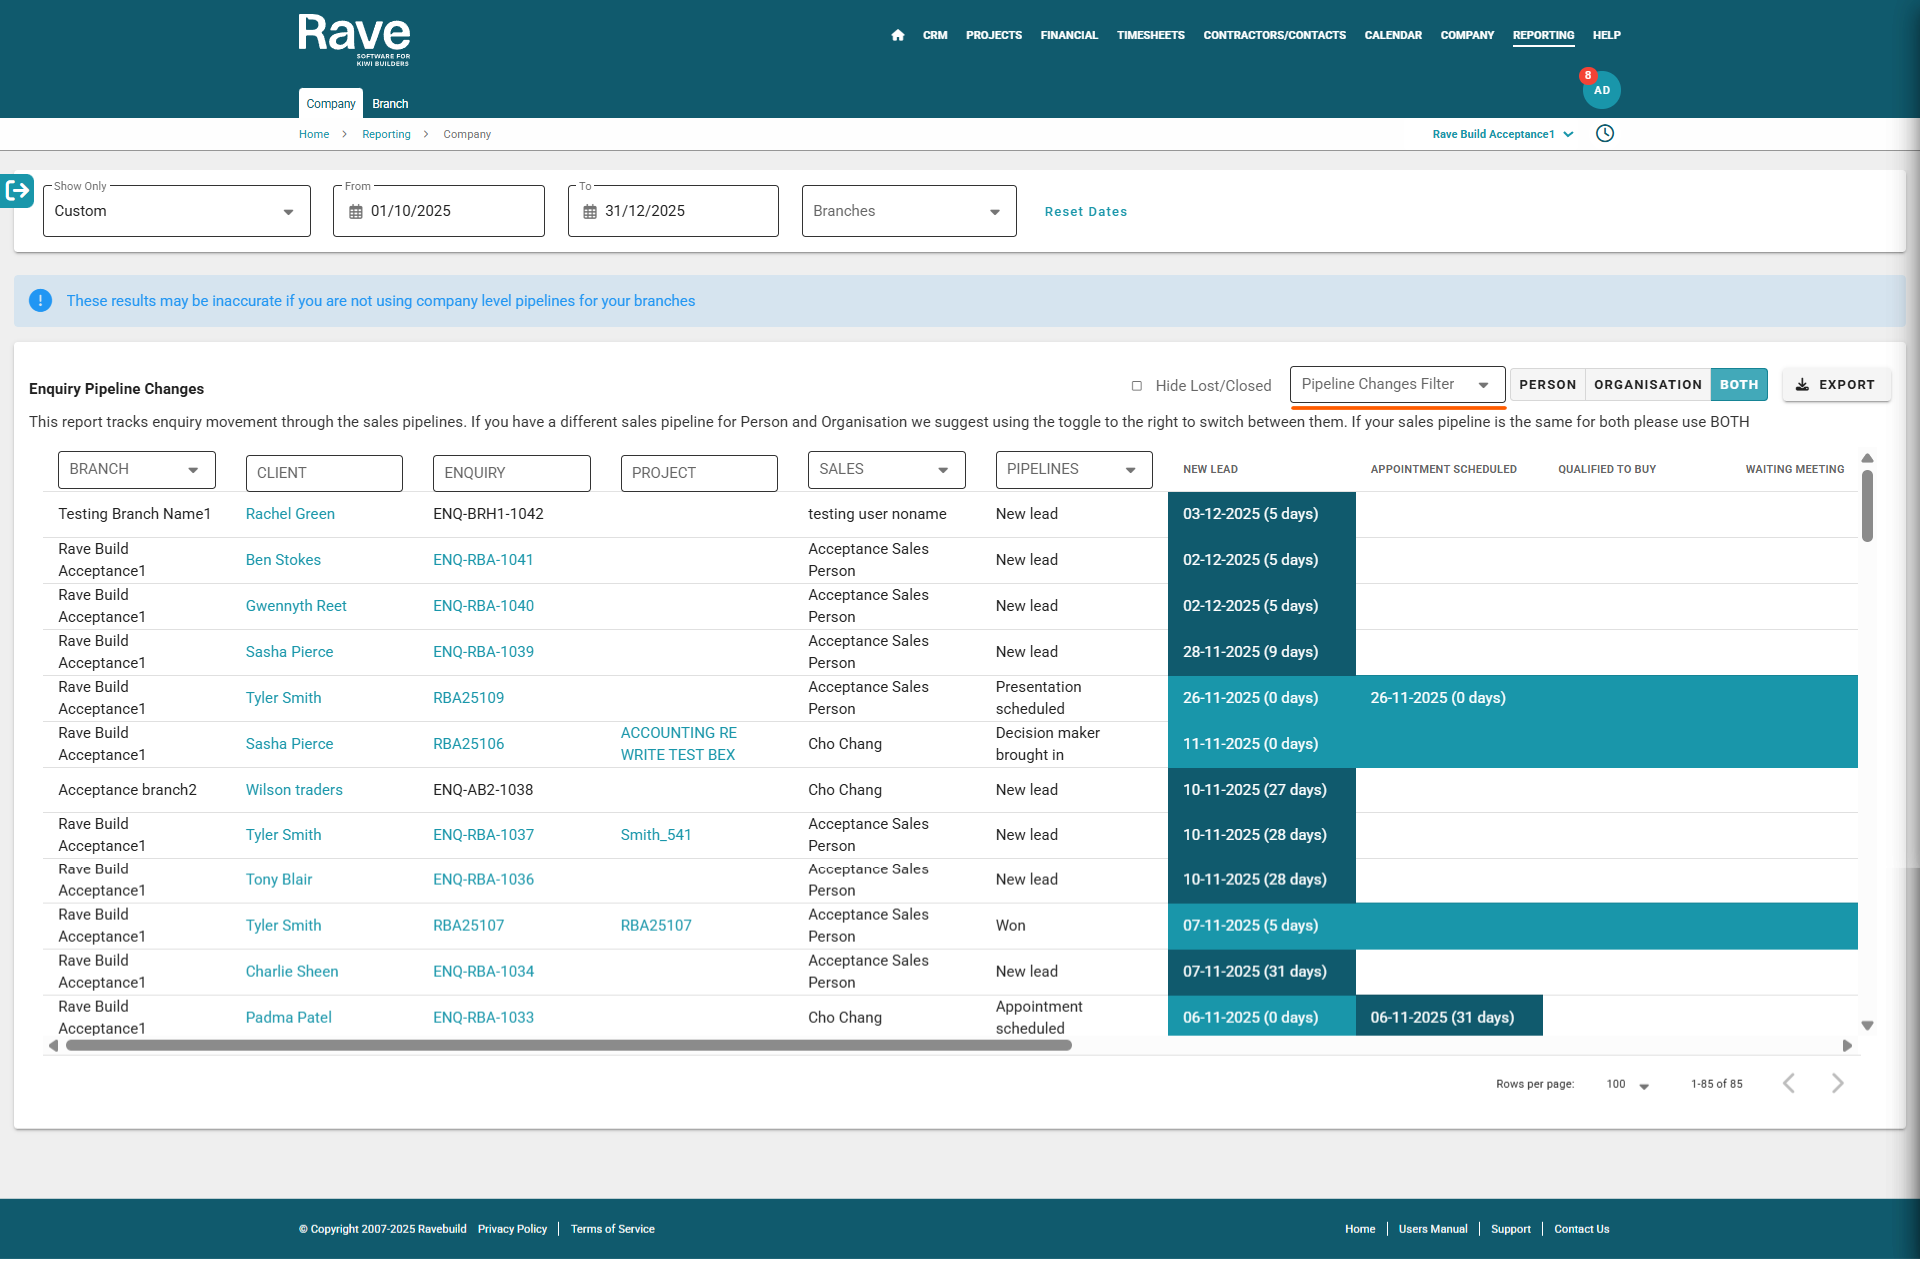Open the TIMESHEETS menu item
1920x1261 pixels.
pos(1150,35)
